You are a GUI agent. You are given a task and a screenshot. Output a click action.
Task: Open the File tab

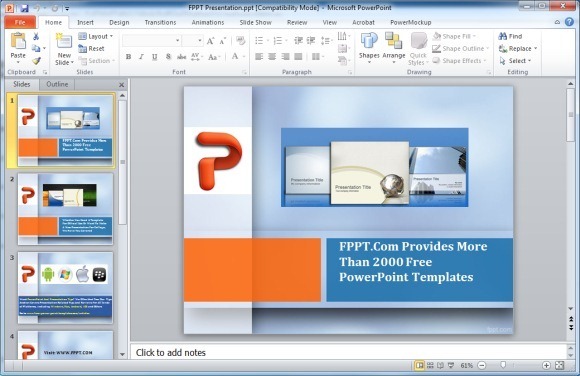[x=20, y=22]
